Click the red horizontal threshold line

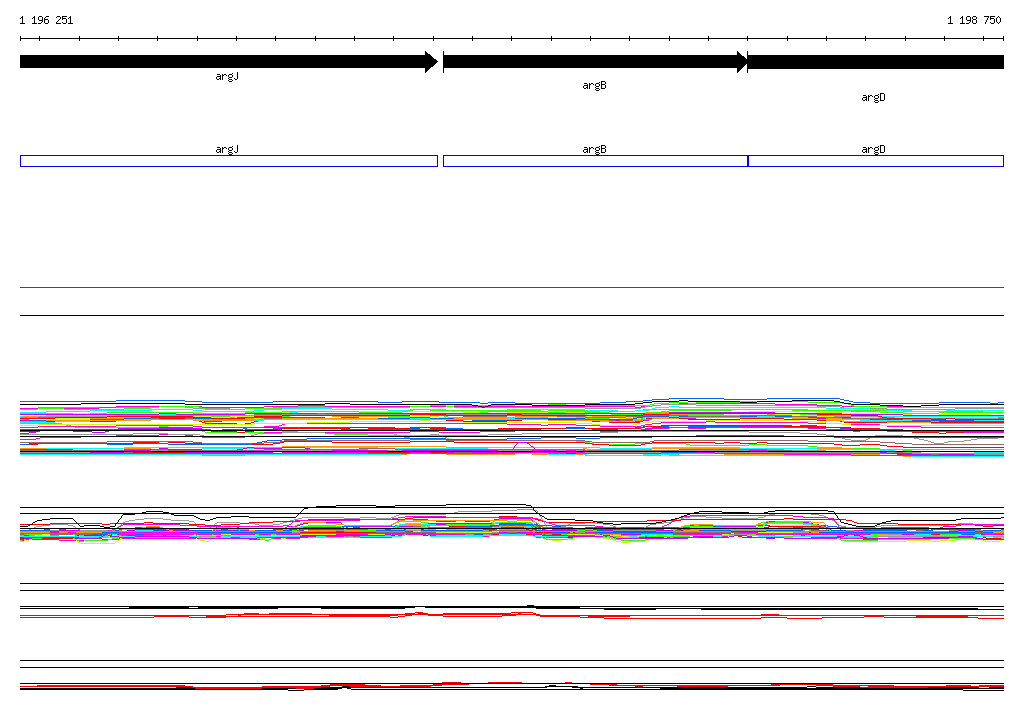pos(512,287)
